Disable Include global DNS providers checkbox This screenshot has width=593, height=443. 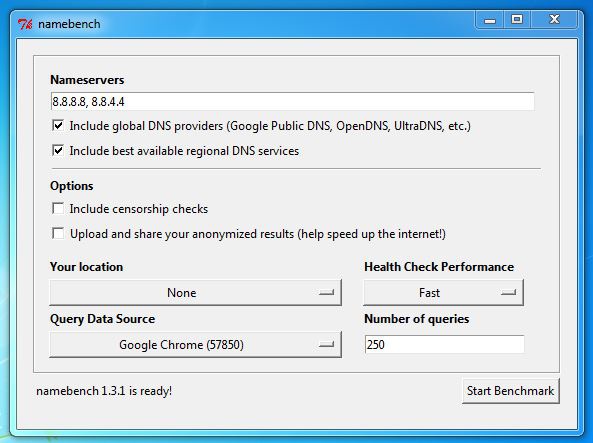[x=58, y=126]
